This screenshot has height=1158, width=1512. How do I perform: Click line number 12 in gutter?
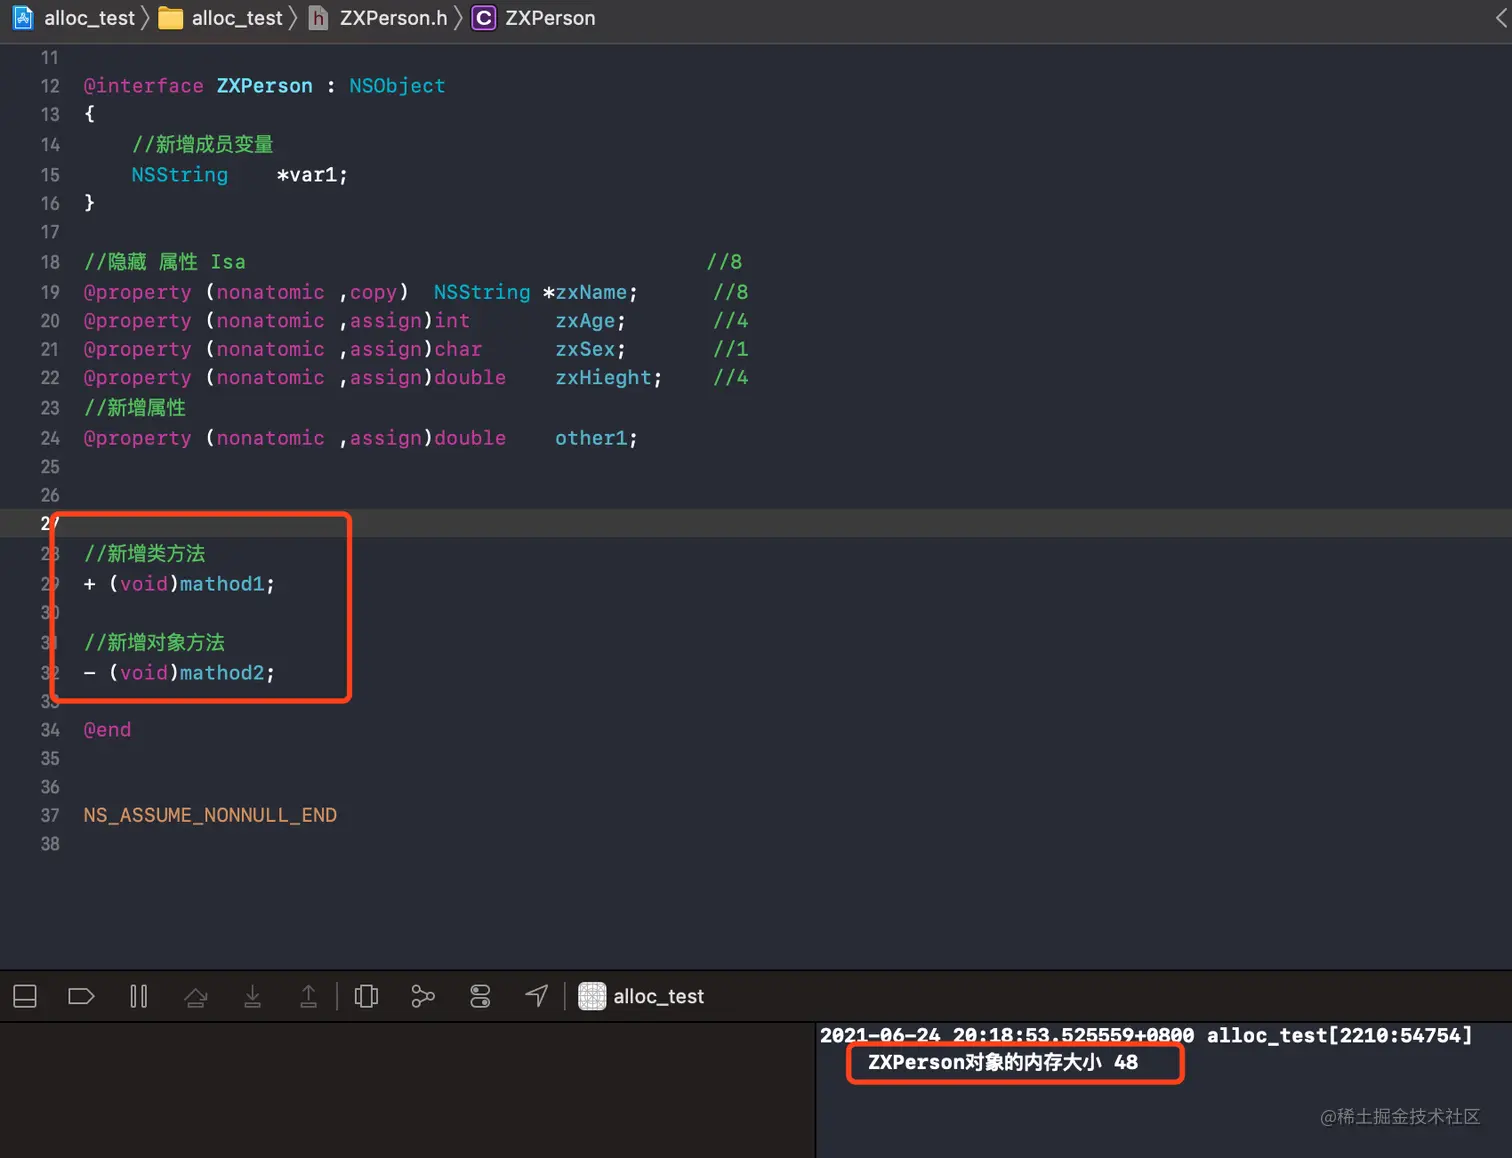tap(50, 86)
